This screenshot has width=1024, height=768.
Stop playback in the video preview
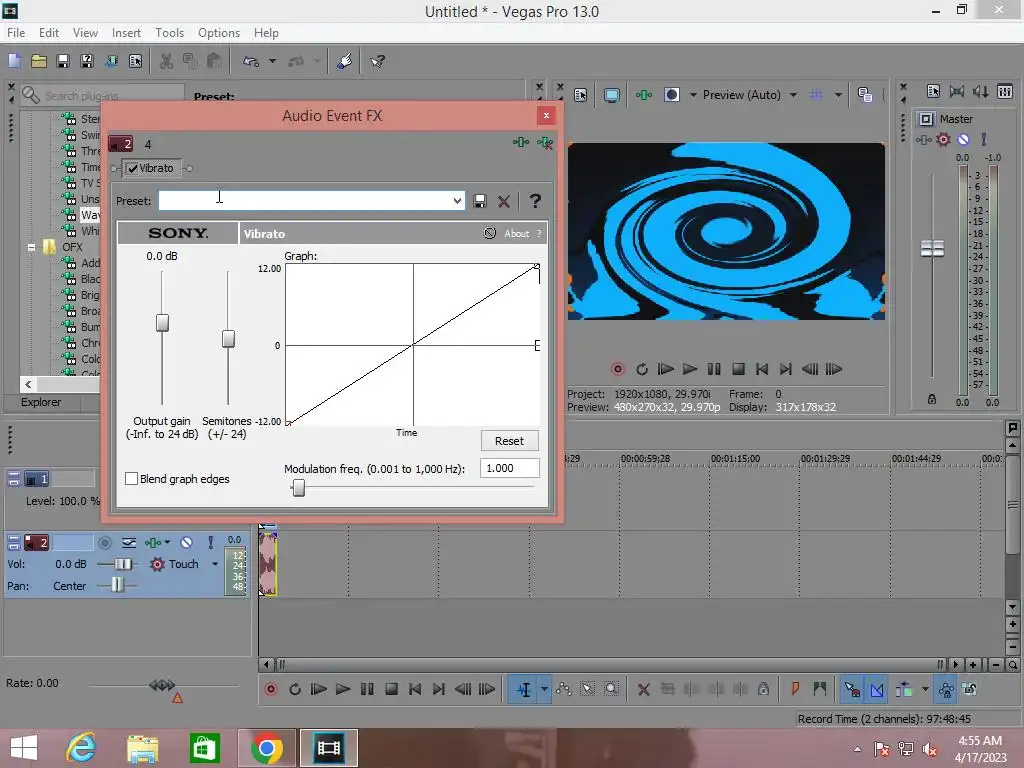click(738, 370)
